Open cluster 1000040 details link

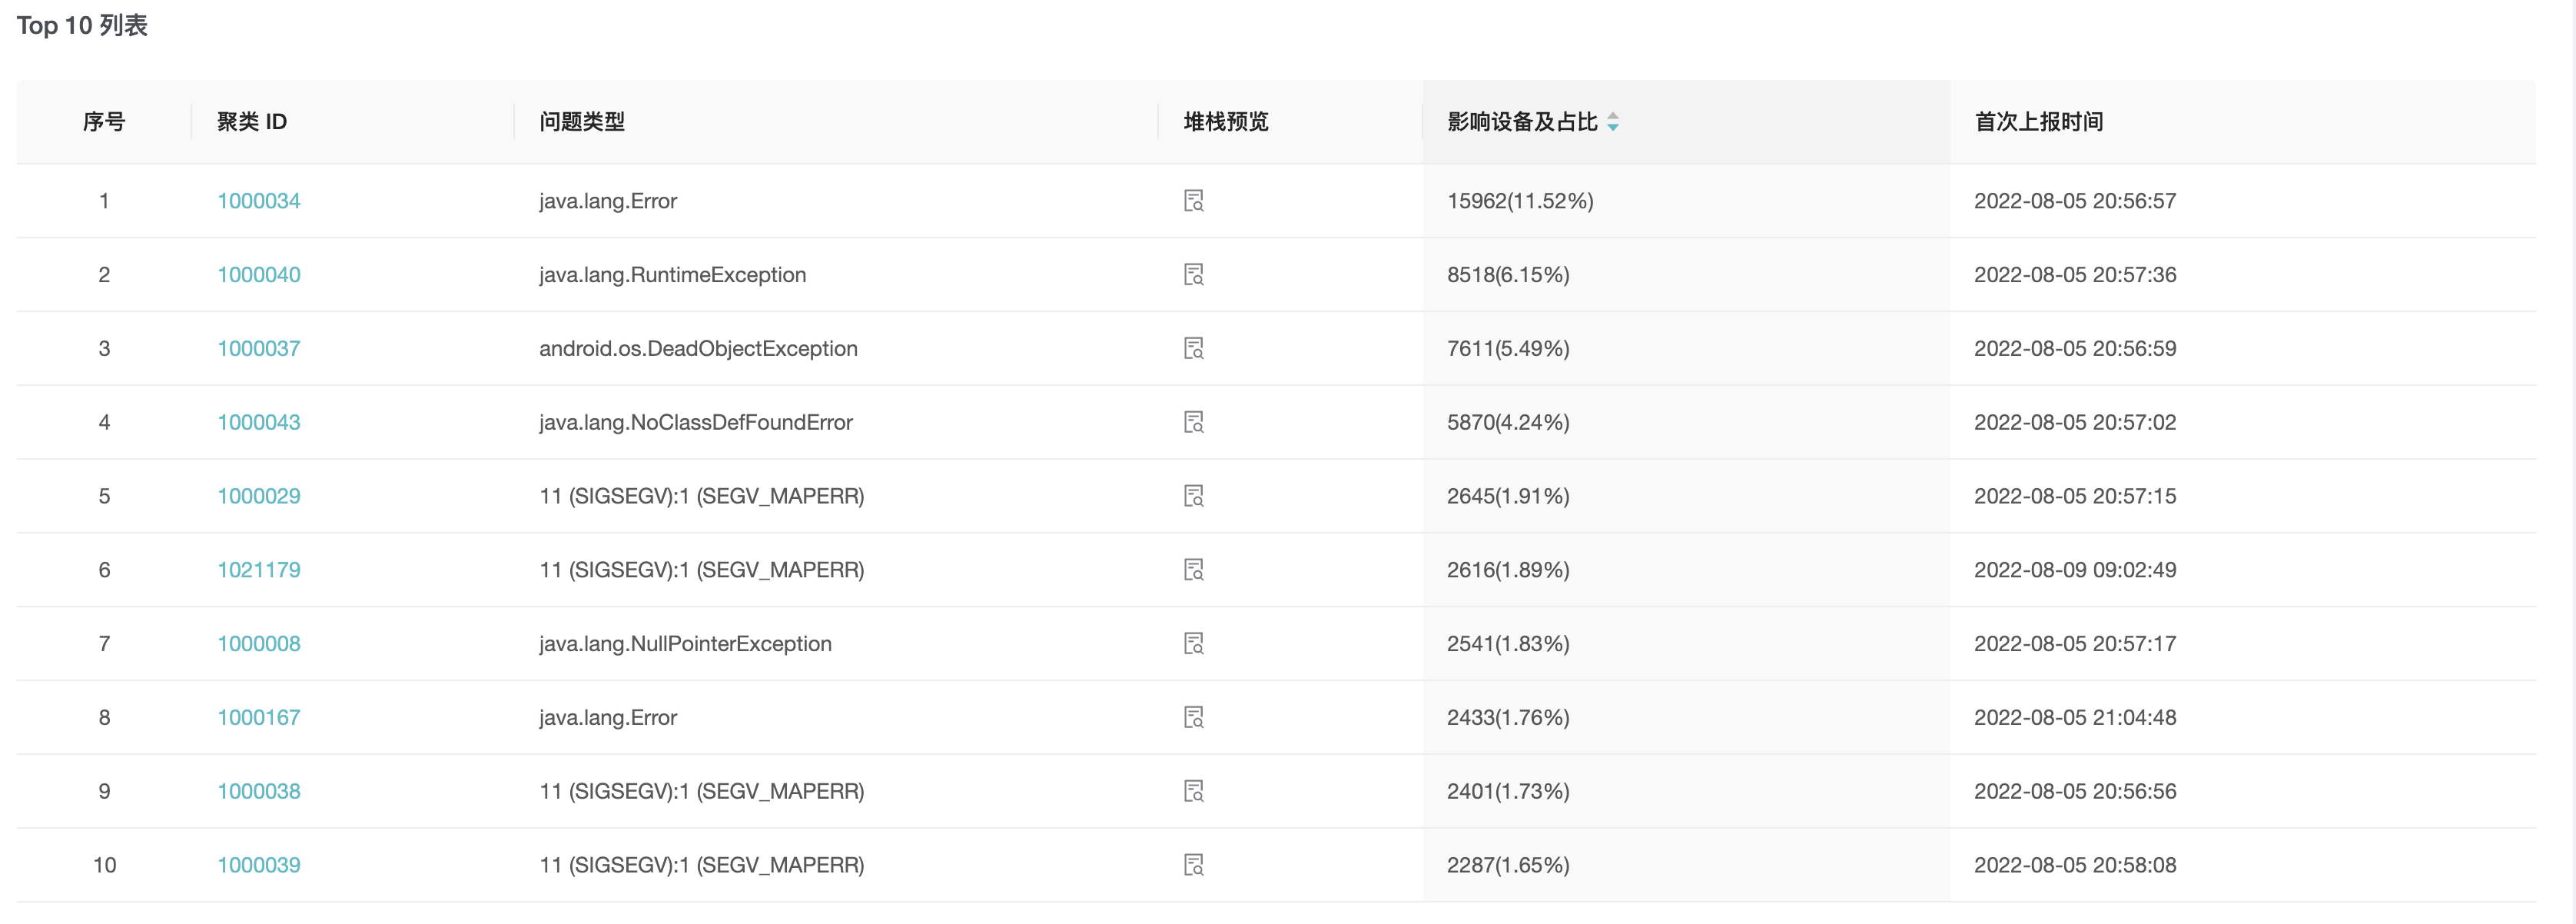(258, 274)
